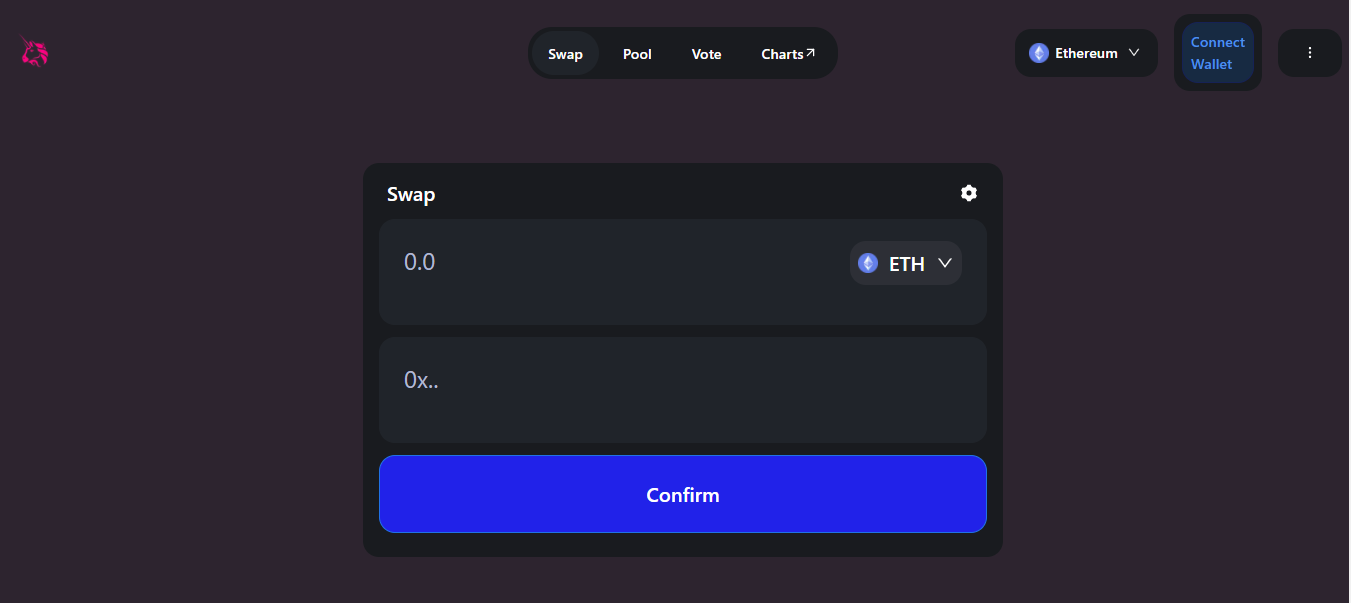Viewport: 1351px width, 603px height.
Task: Go to the Vote tab
Action: click(706, 54)
